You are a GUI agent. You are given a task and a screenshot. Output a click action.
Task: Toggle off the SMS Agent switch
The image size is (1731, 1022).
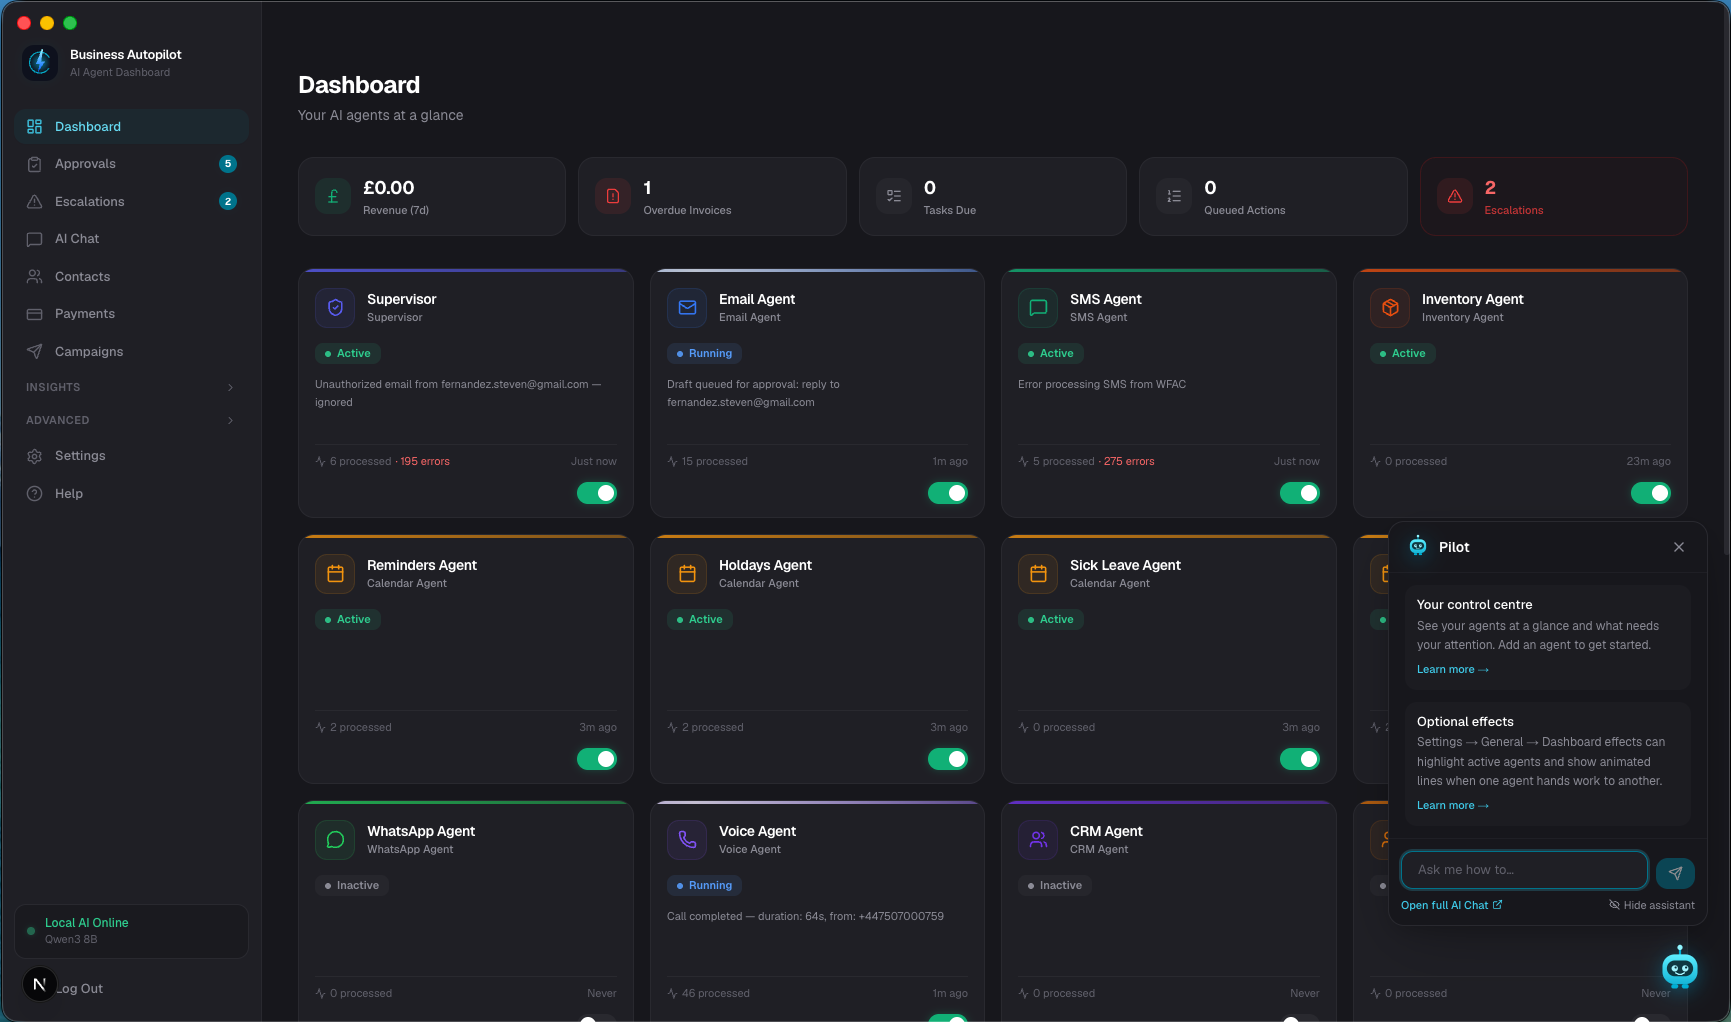pos(1300,493)
